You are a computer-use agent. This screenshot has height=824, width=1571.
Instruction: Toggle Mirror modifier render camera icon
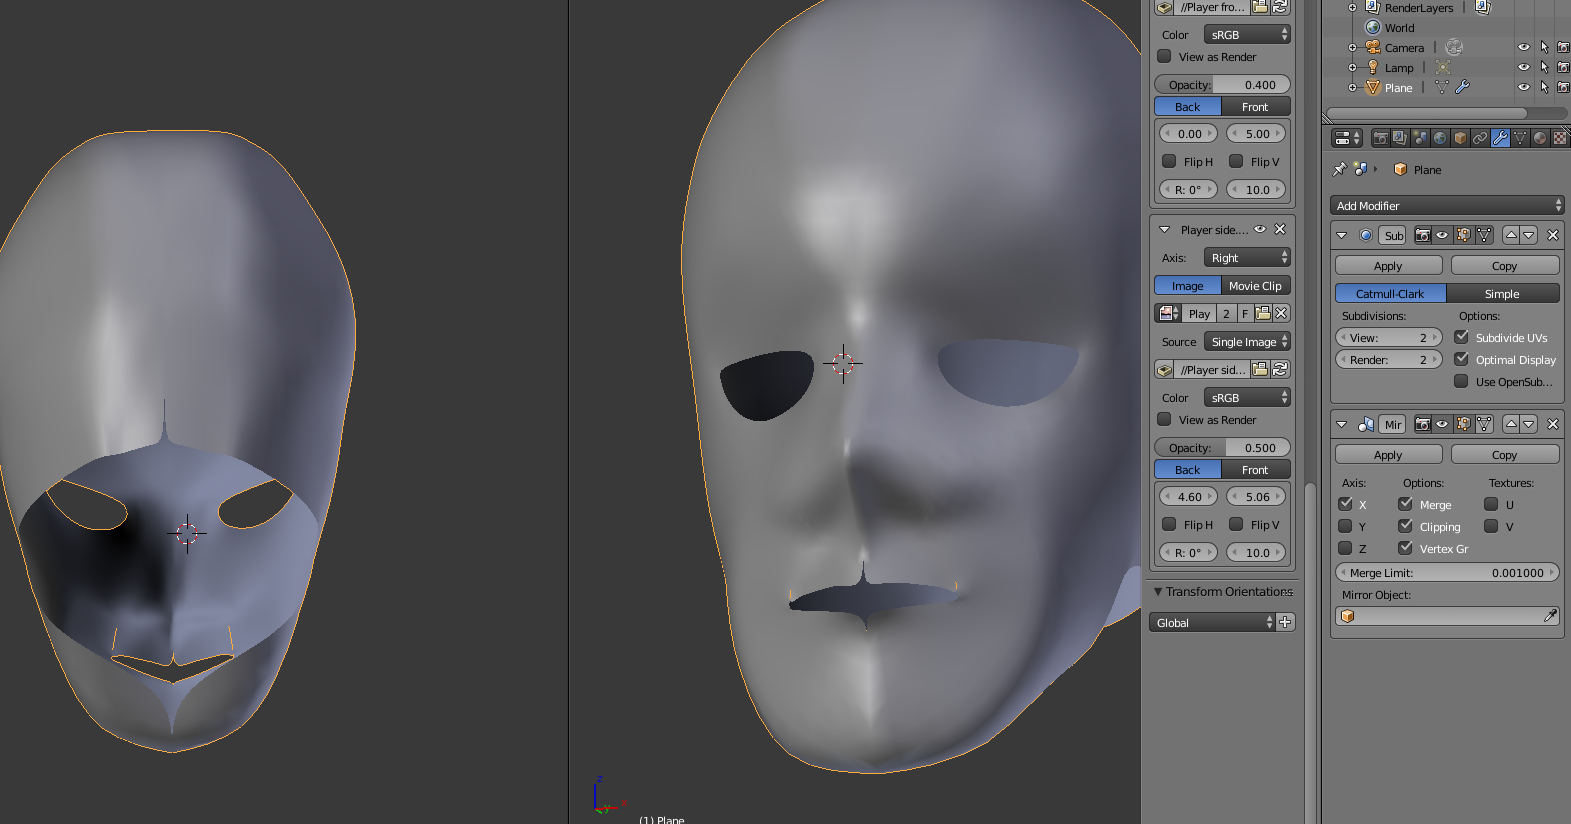[x=1422, y=424]
